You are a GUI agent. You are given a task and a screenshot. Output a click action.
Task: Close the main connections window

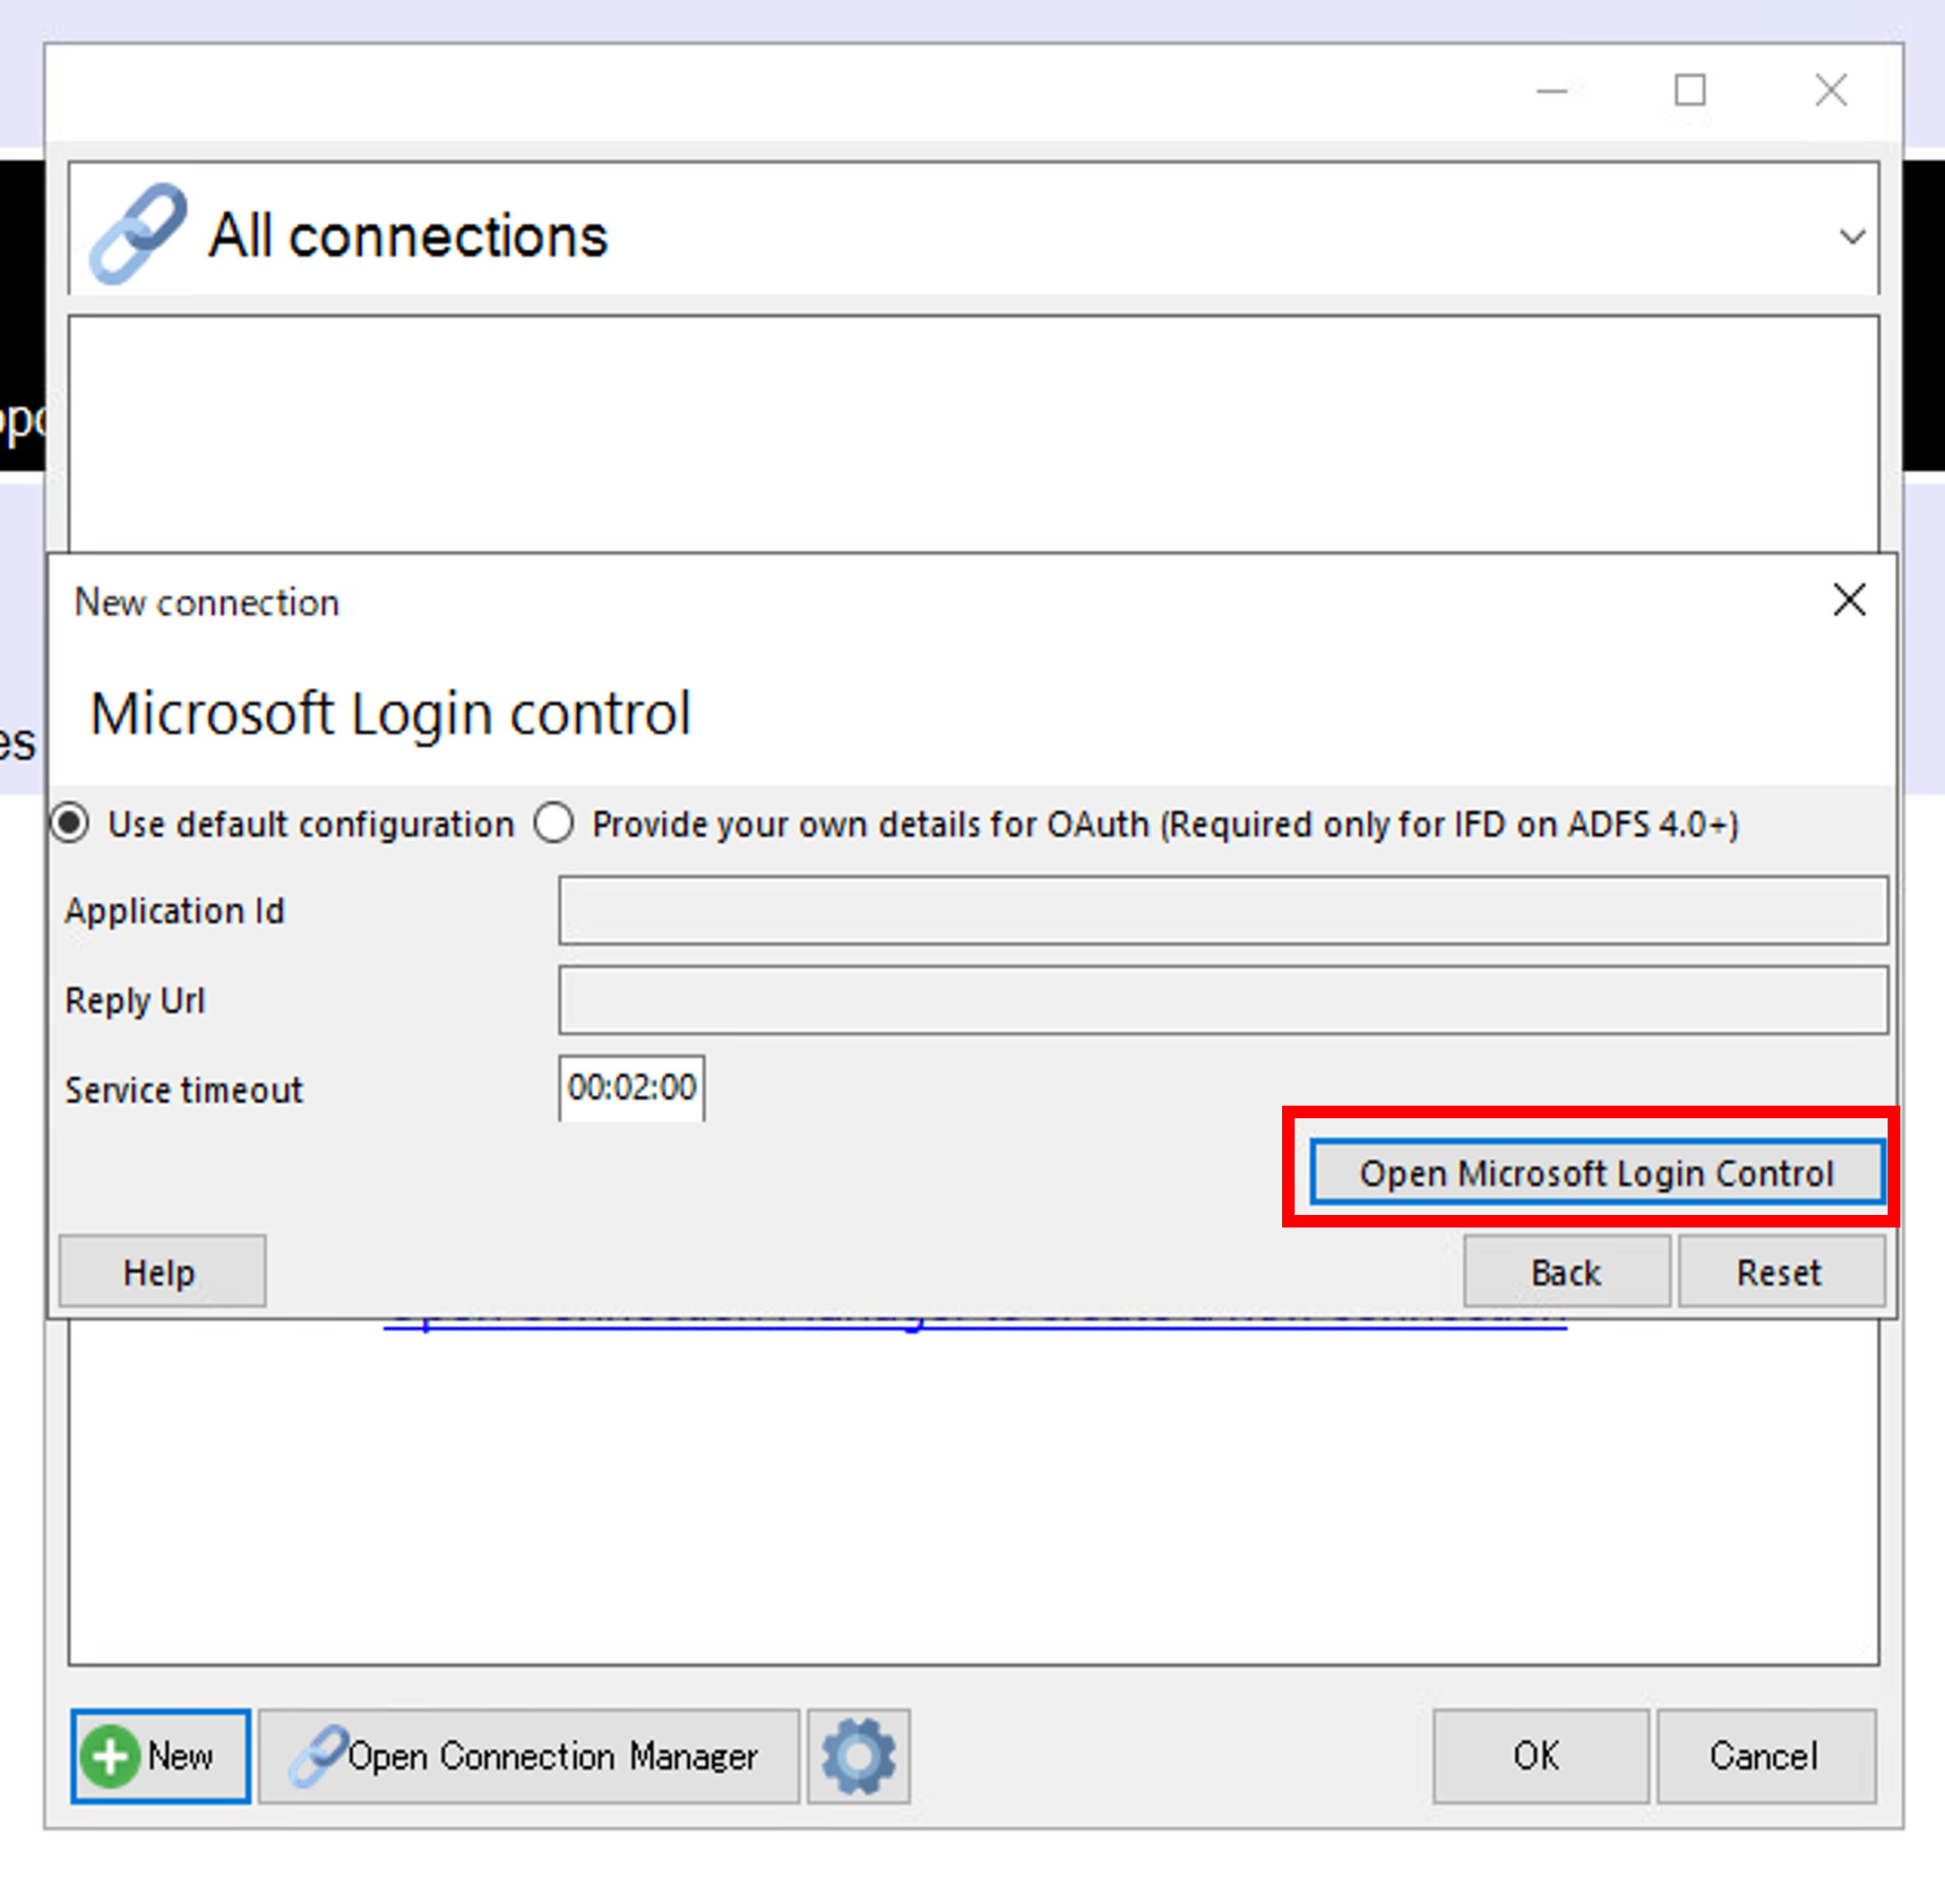(1830, 91)
